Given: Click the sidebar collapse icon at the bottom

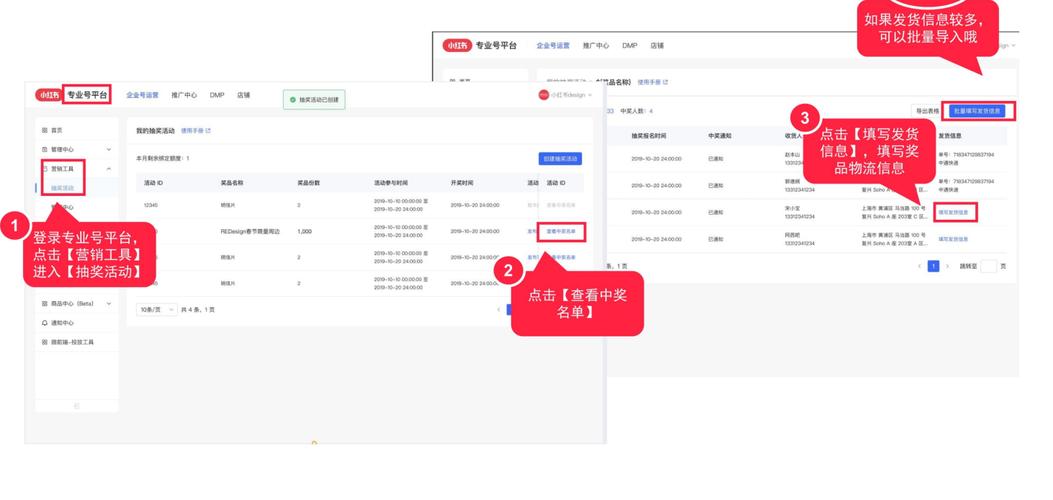Looking at the screenshot, I should coord(77,405).
